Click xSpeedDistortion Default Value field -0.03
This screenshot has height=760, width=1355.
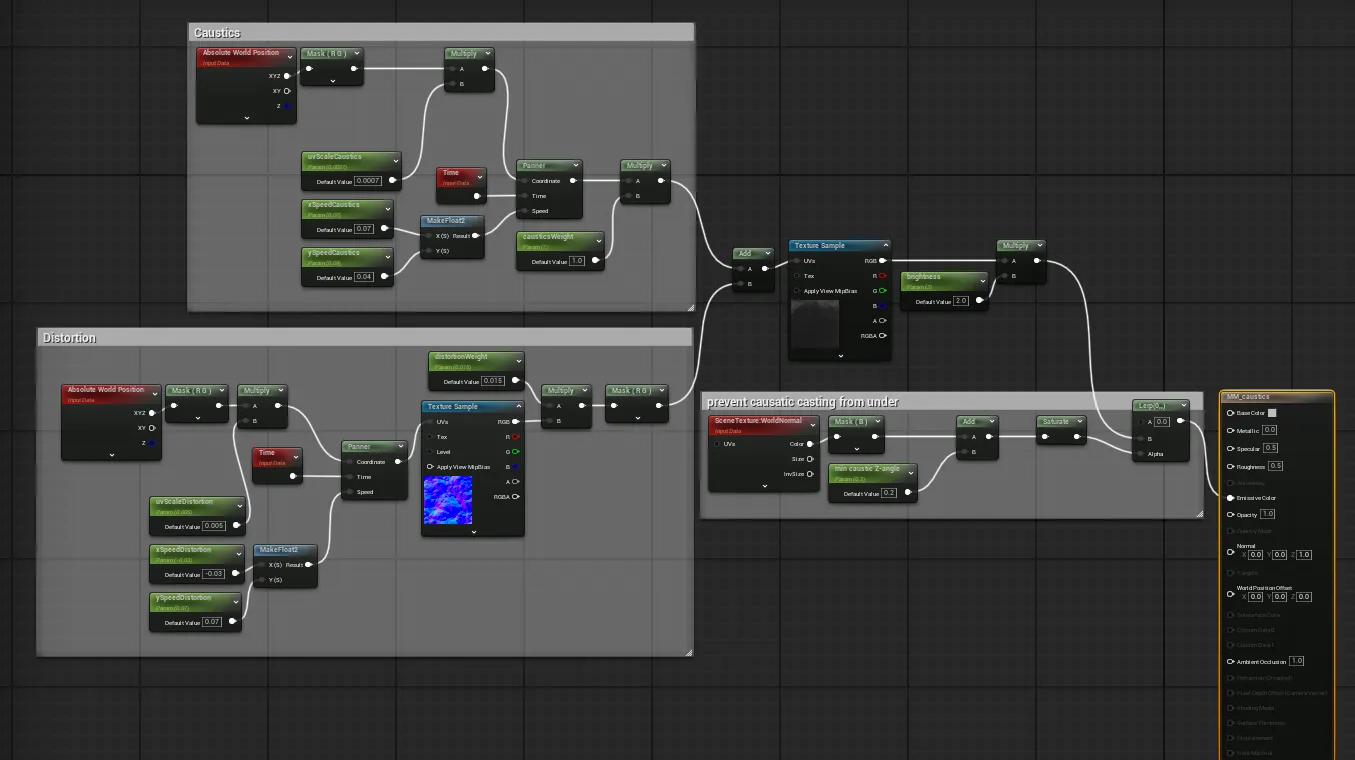pos(215,574)
